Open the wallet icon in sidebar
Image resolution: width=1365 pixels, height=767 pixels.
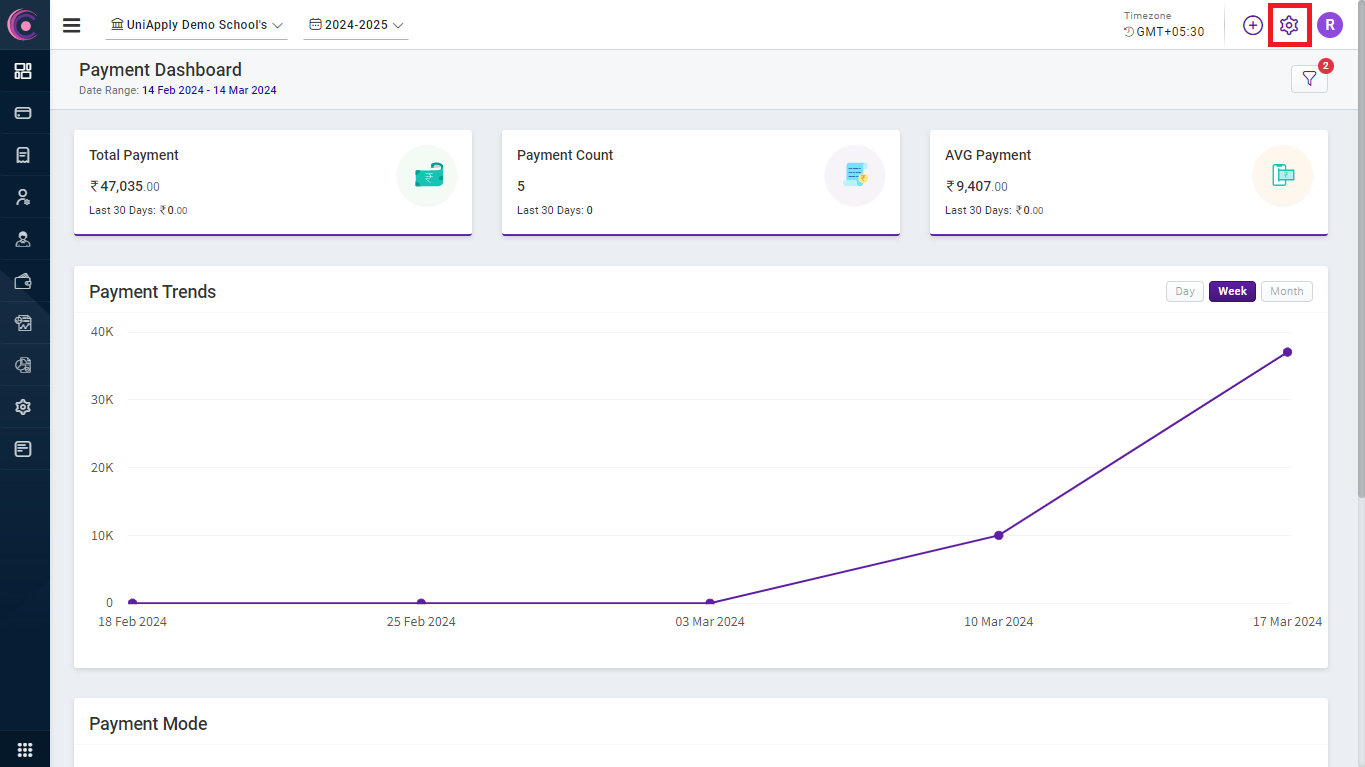(x=23, y=281)
